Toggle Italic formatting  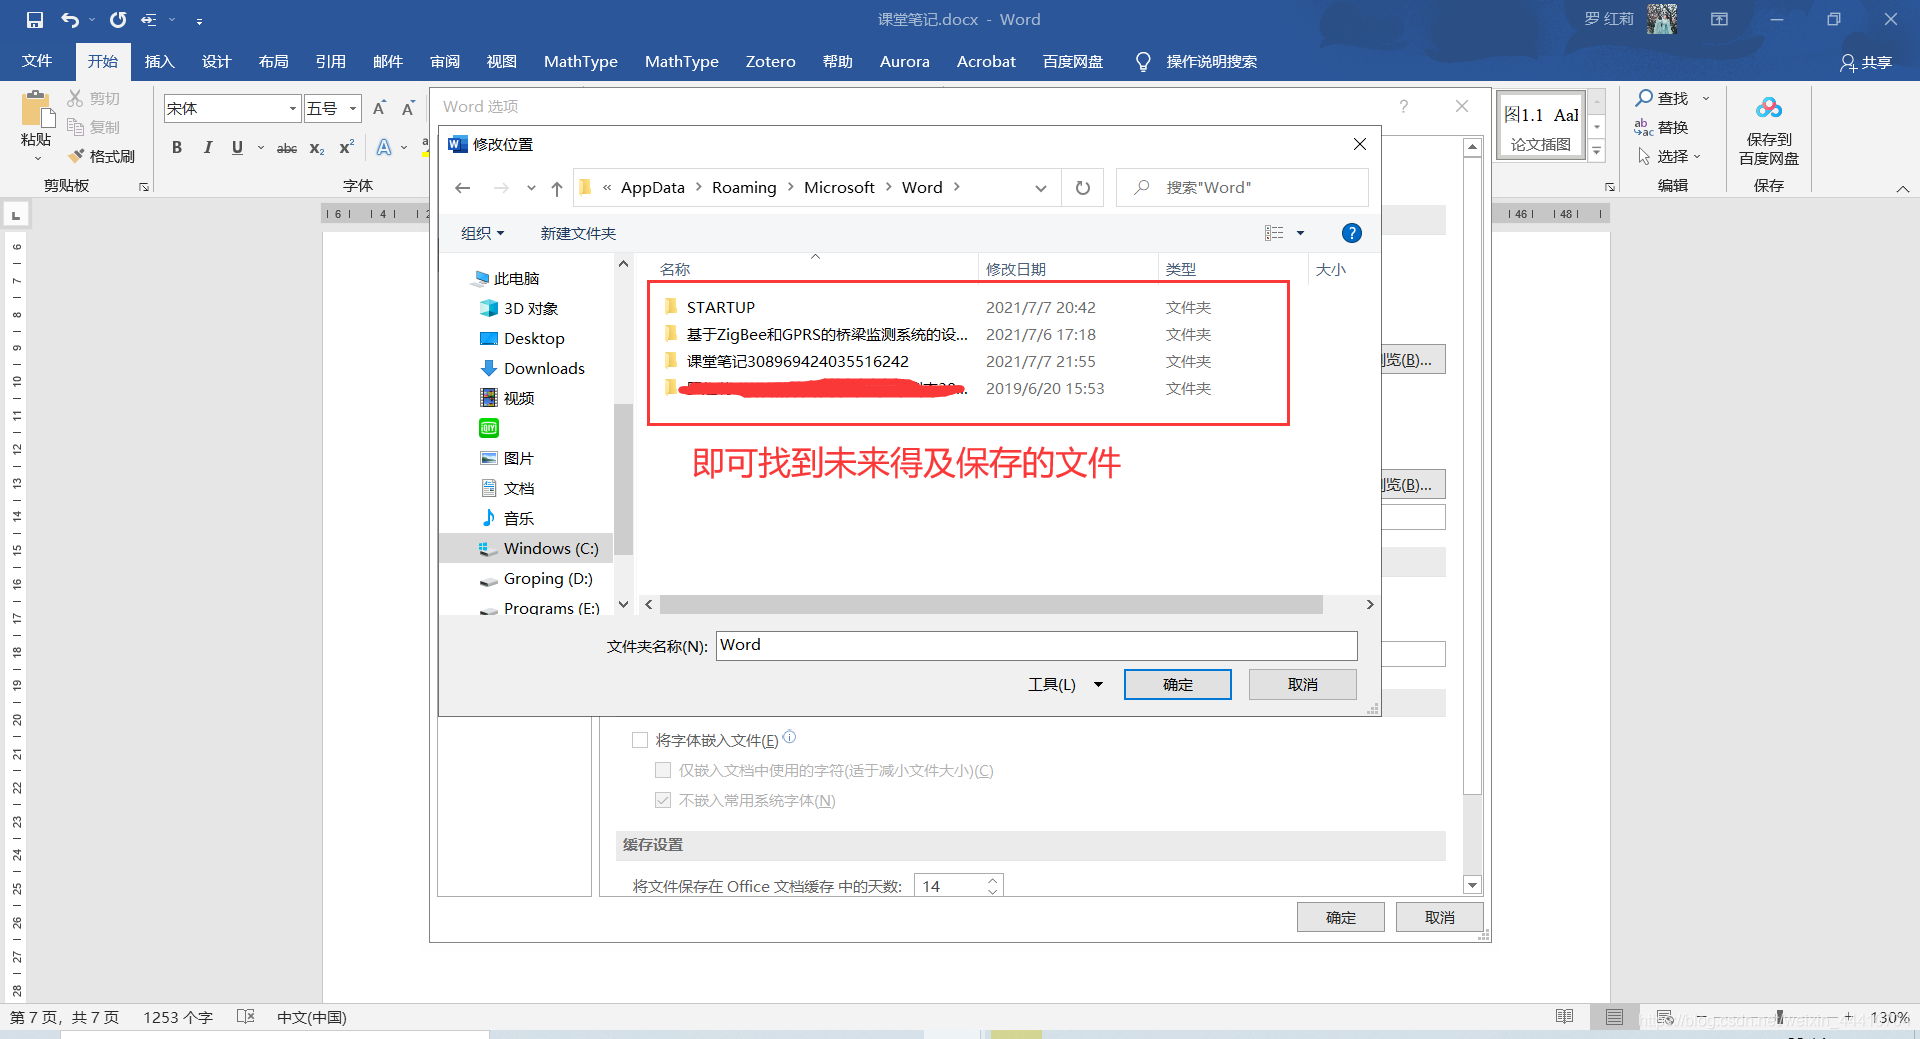tap(207, 148)
